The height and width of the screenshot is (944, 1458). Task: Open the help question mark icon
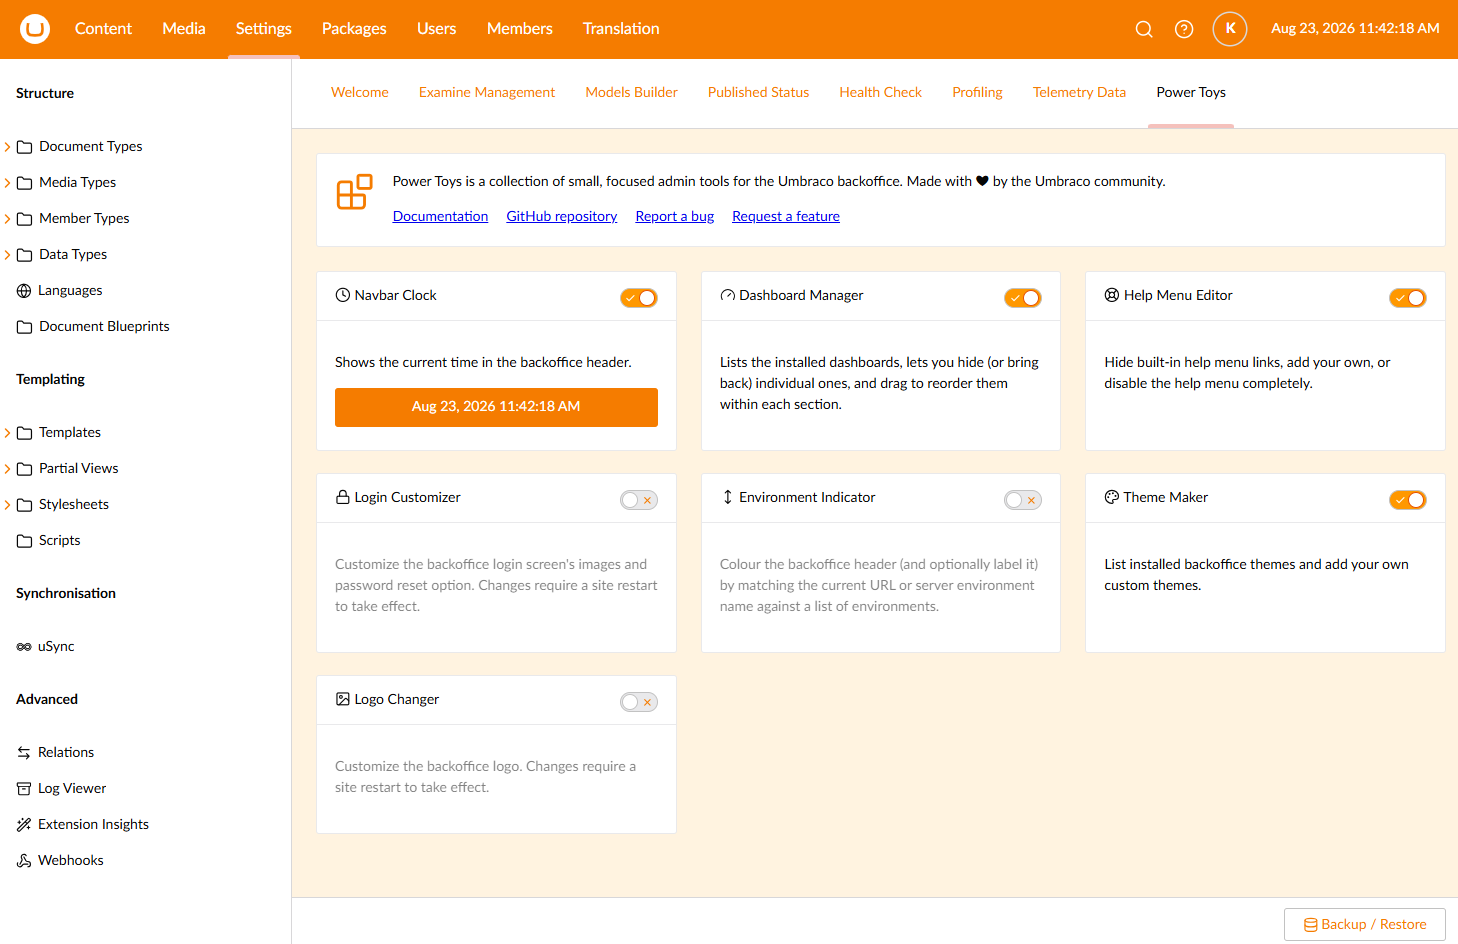(1184, 29)
